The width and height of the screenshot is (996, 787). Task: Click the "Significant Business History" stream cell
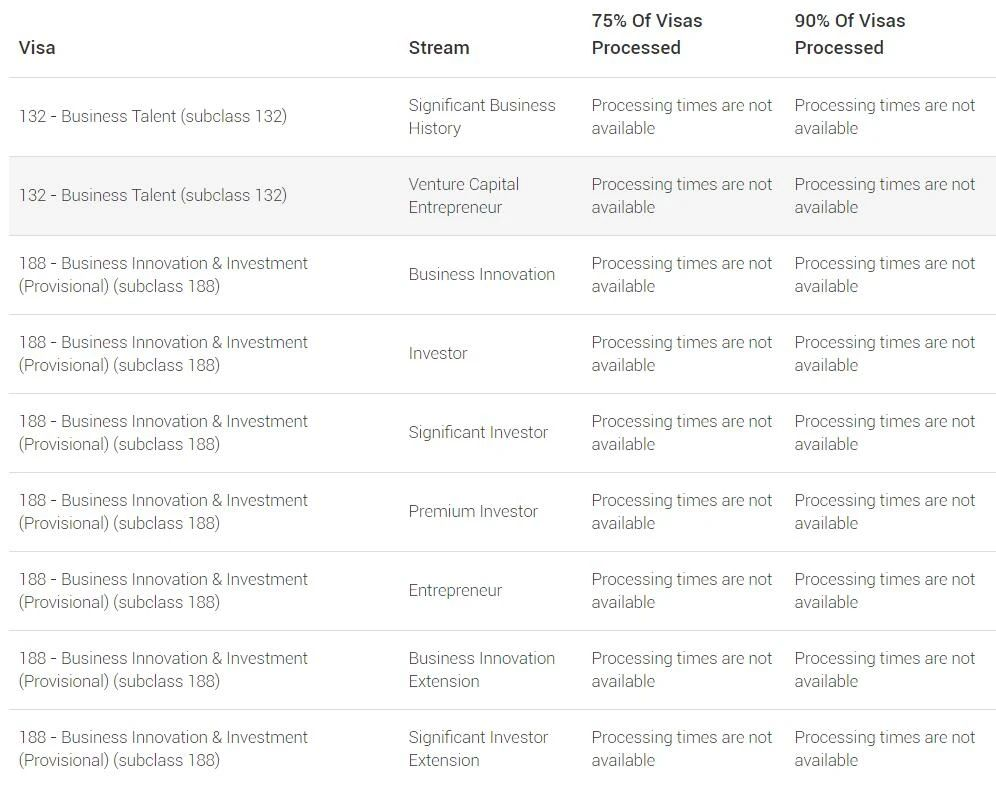tap(481, 117)
